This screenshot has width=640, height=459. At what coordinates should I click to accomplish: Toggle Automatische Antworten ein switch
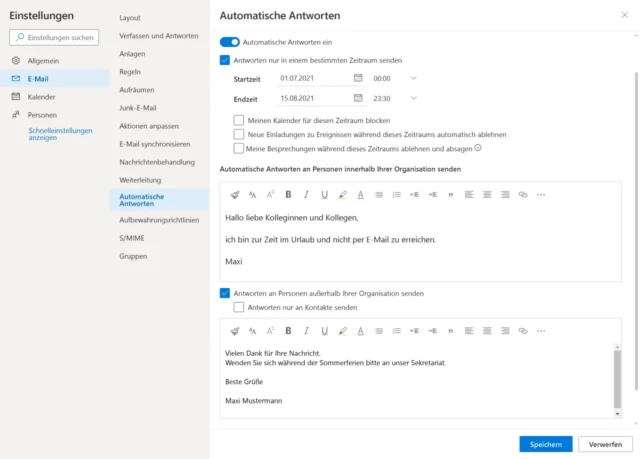229,43
